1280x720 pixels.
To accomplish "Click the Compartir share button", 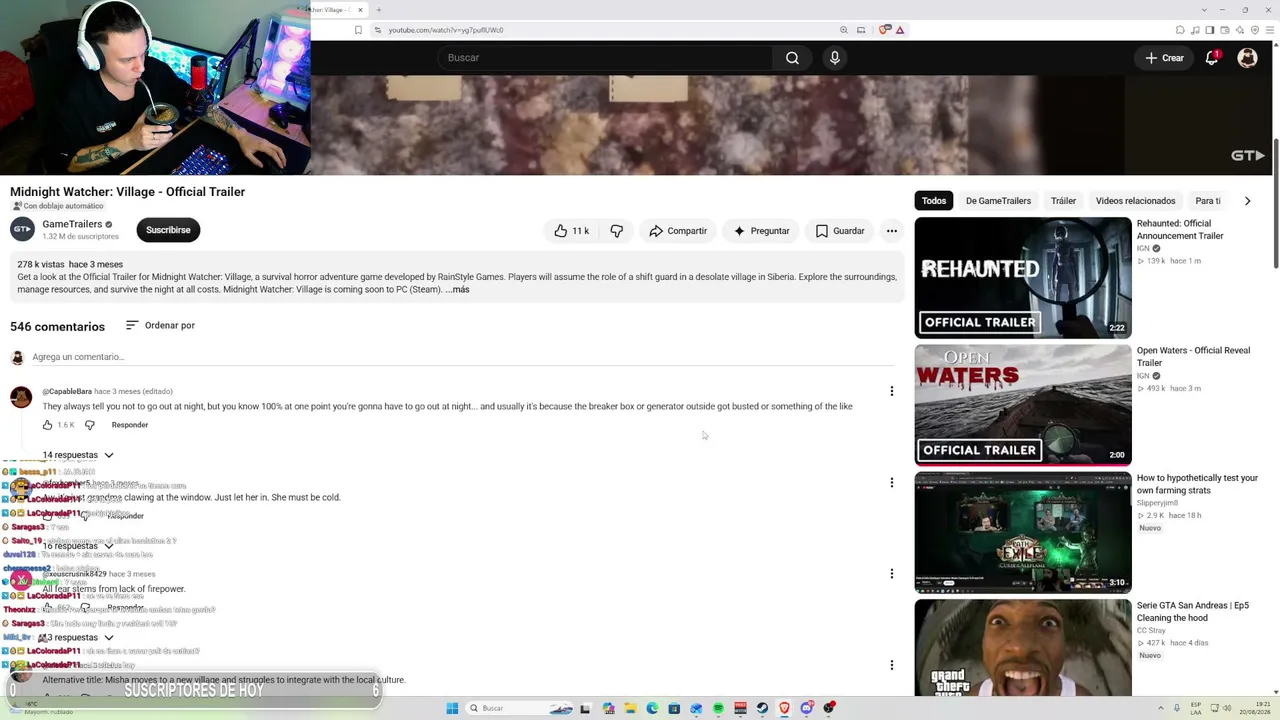I will point(678,231).
